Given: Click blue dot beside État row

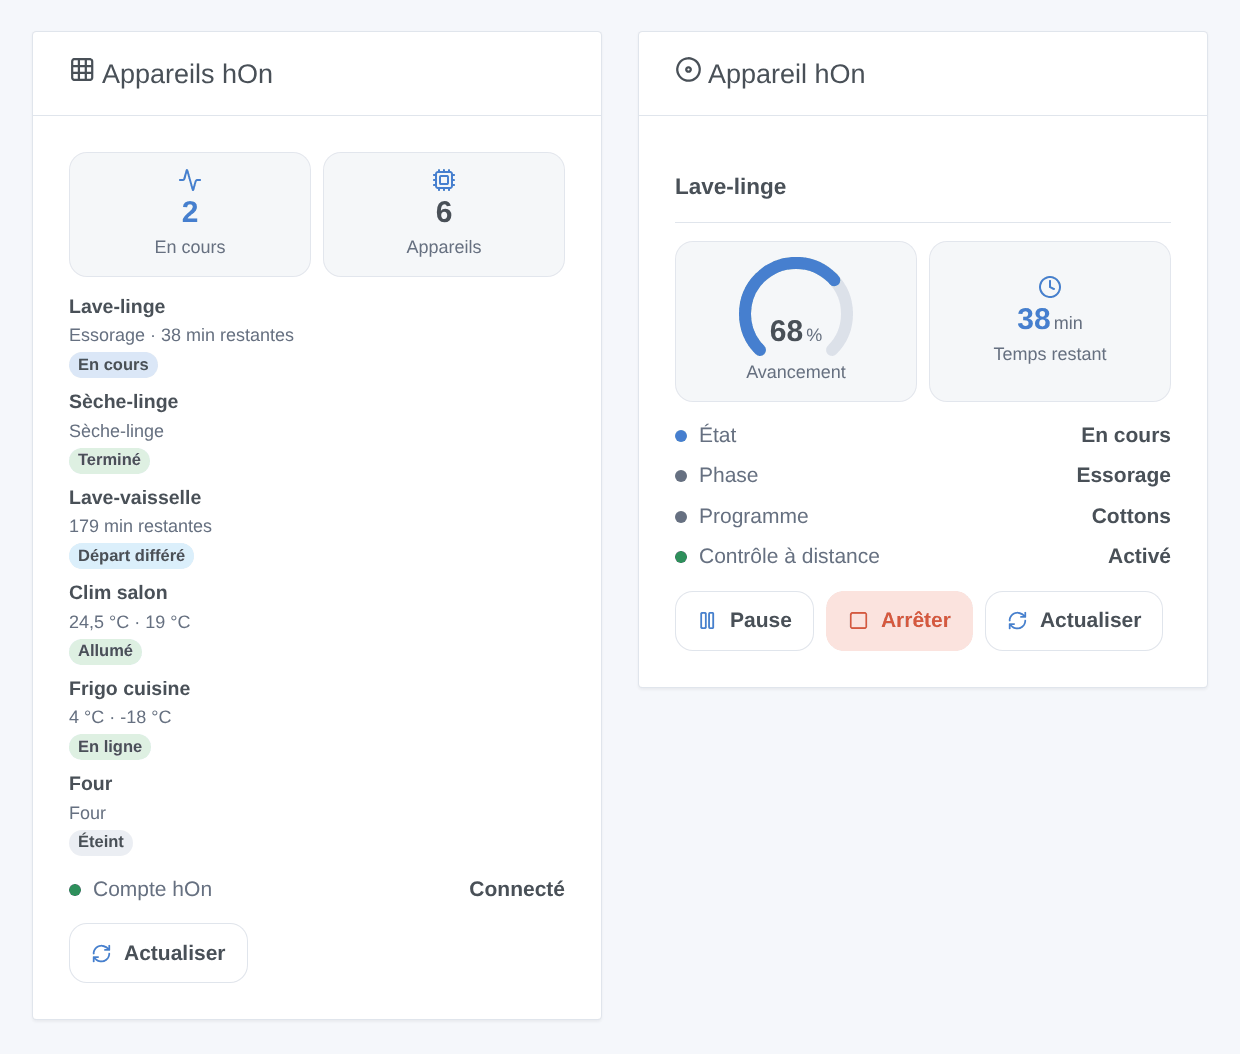Looking at the screenshot, I should tap(681, 436).
